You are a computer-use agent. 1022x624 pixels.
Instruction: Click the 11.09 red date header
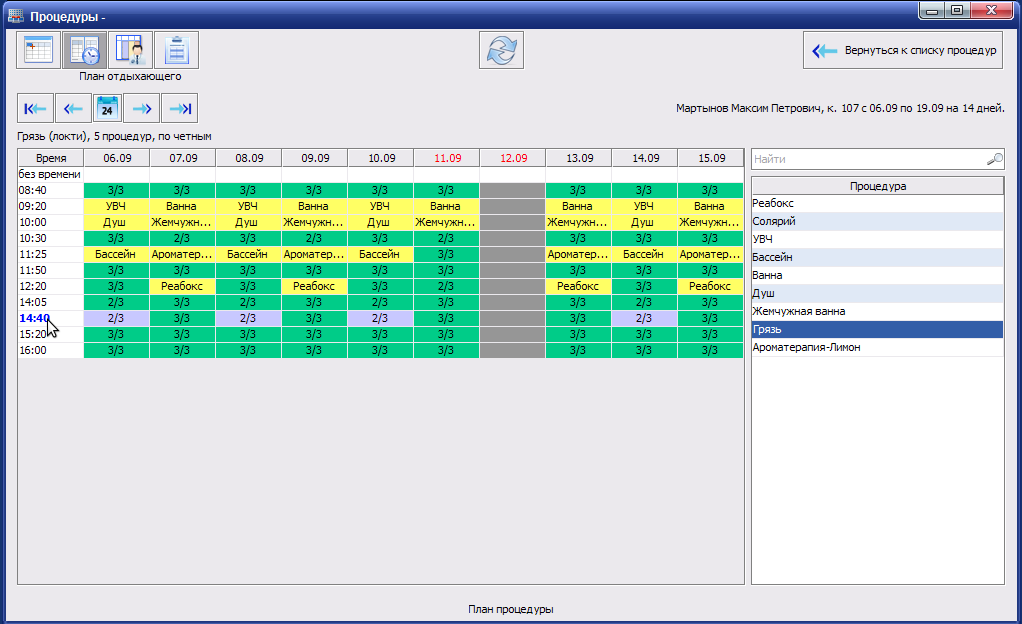447,158
